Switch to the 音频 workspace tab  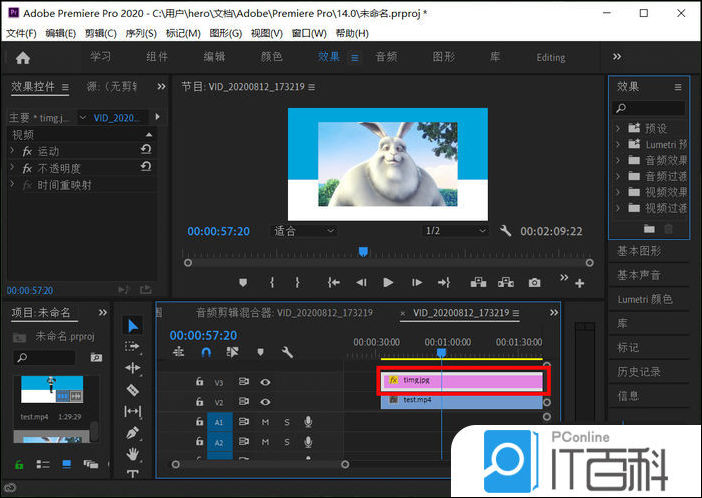[386, 57]
